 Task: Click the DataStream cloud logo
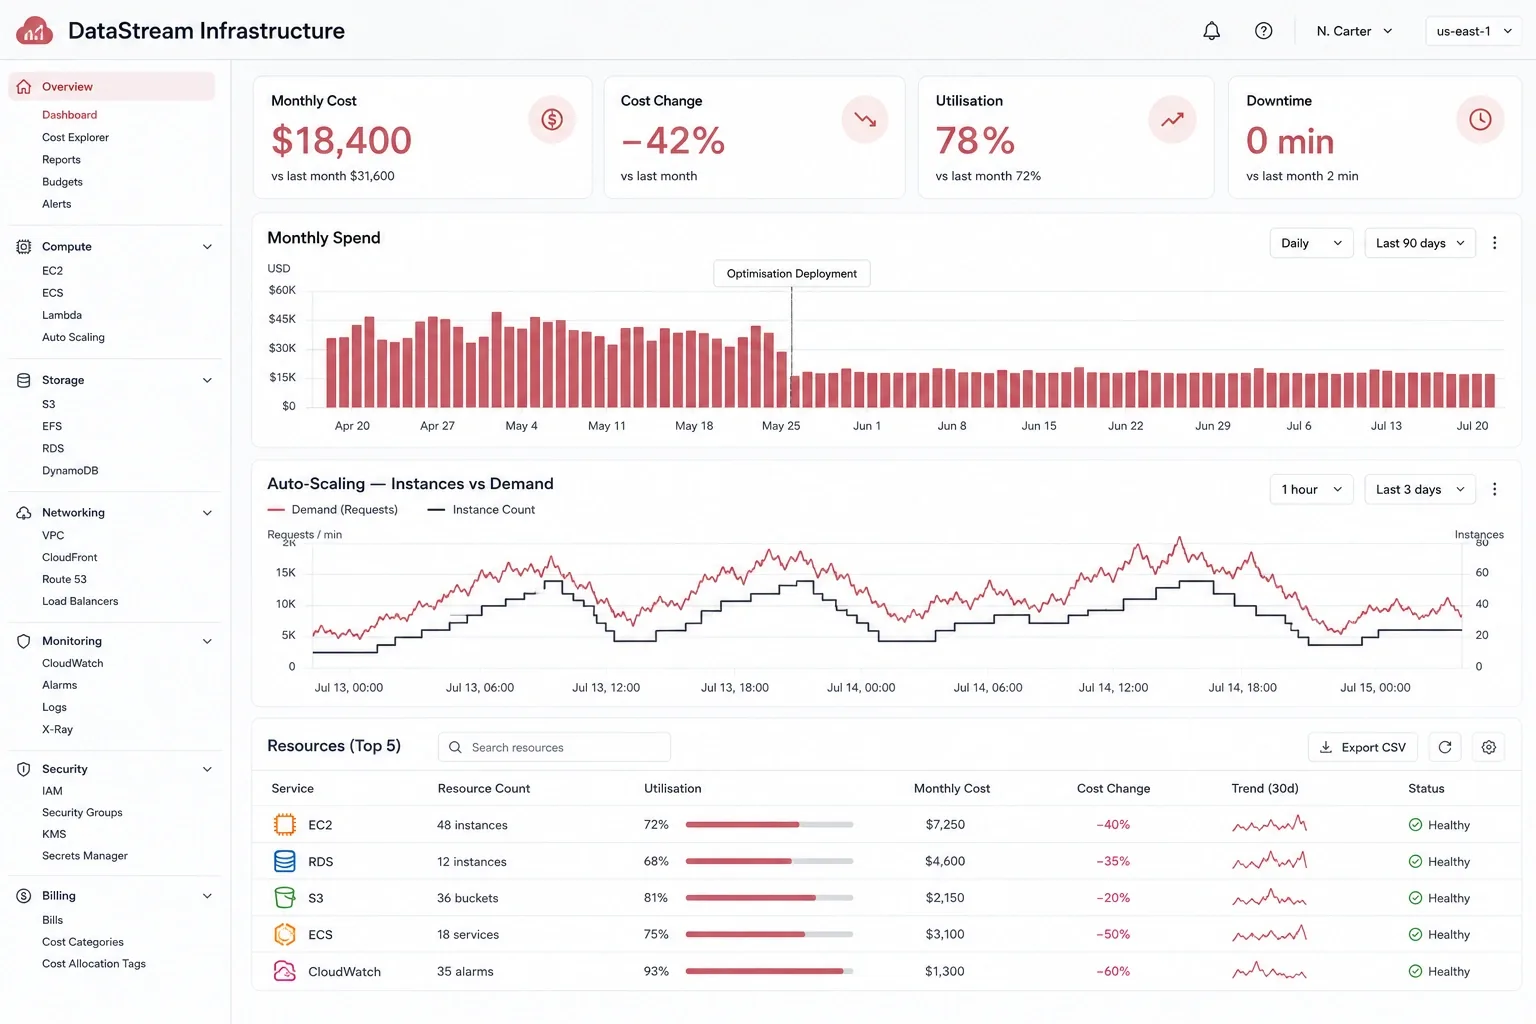(35, 31)
